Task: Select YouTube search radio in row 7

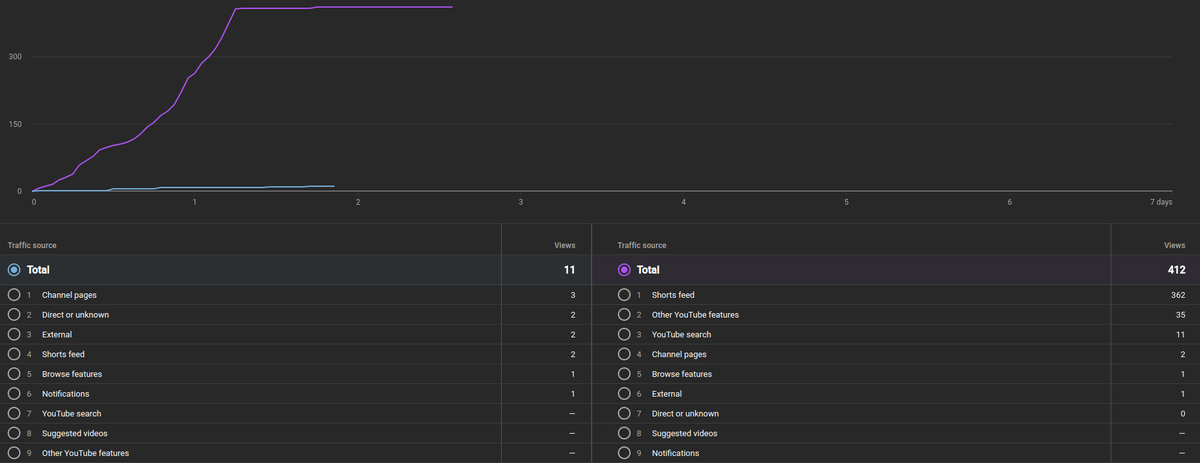Action: coord(14,413)
